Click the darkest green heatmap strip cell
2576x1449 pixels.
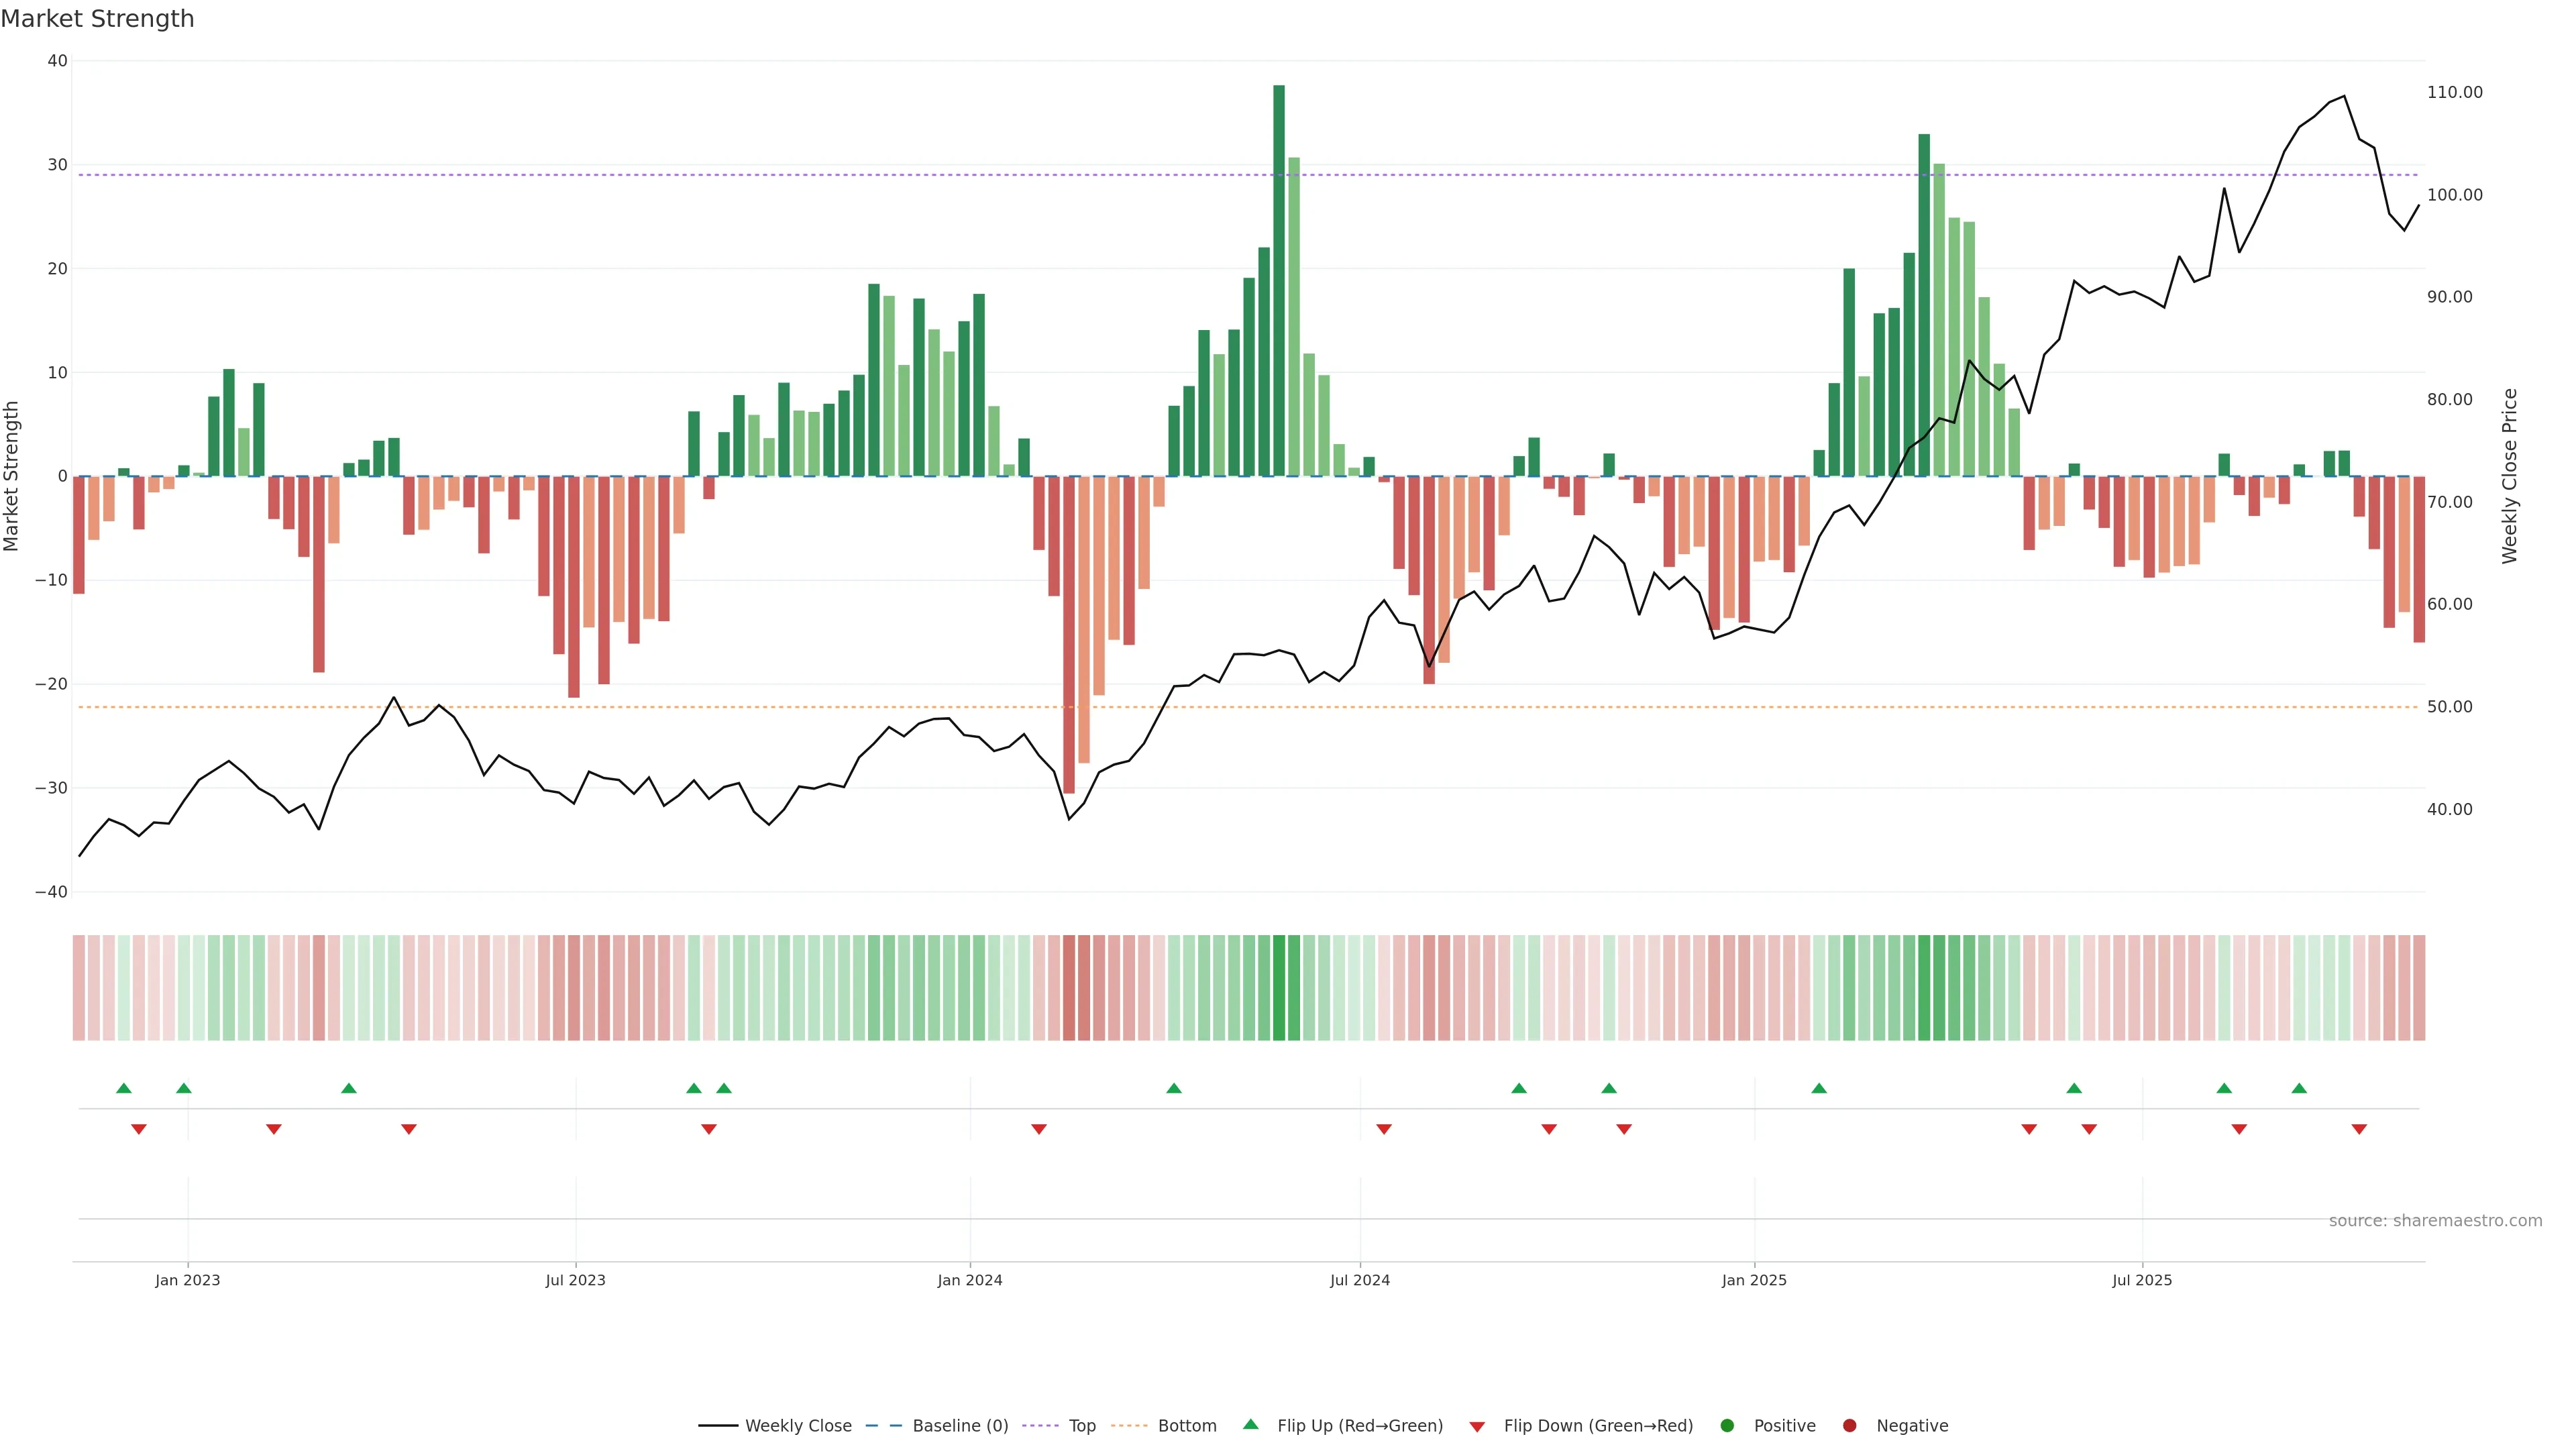1279,988
